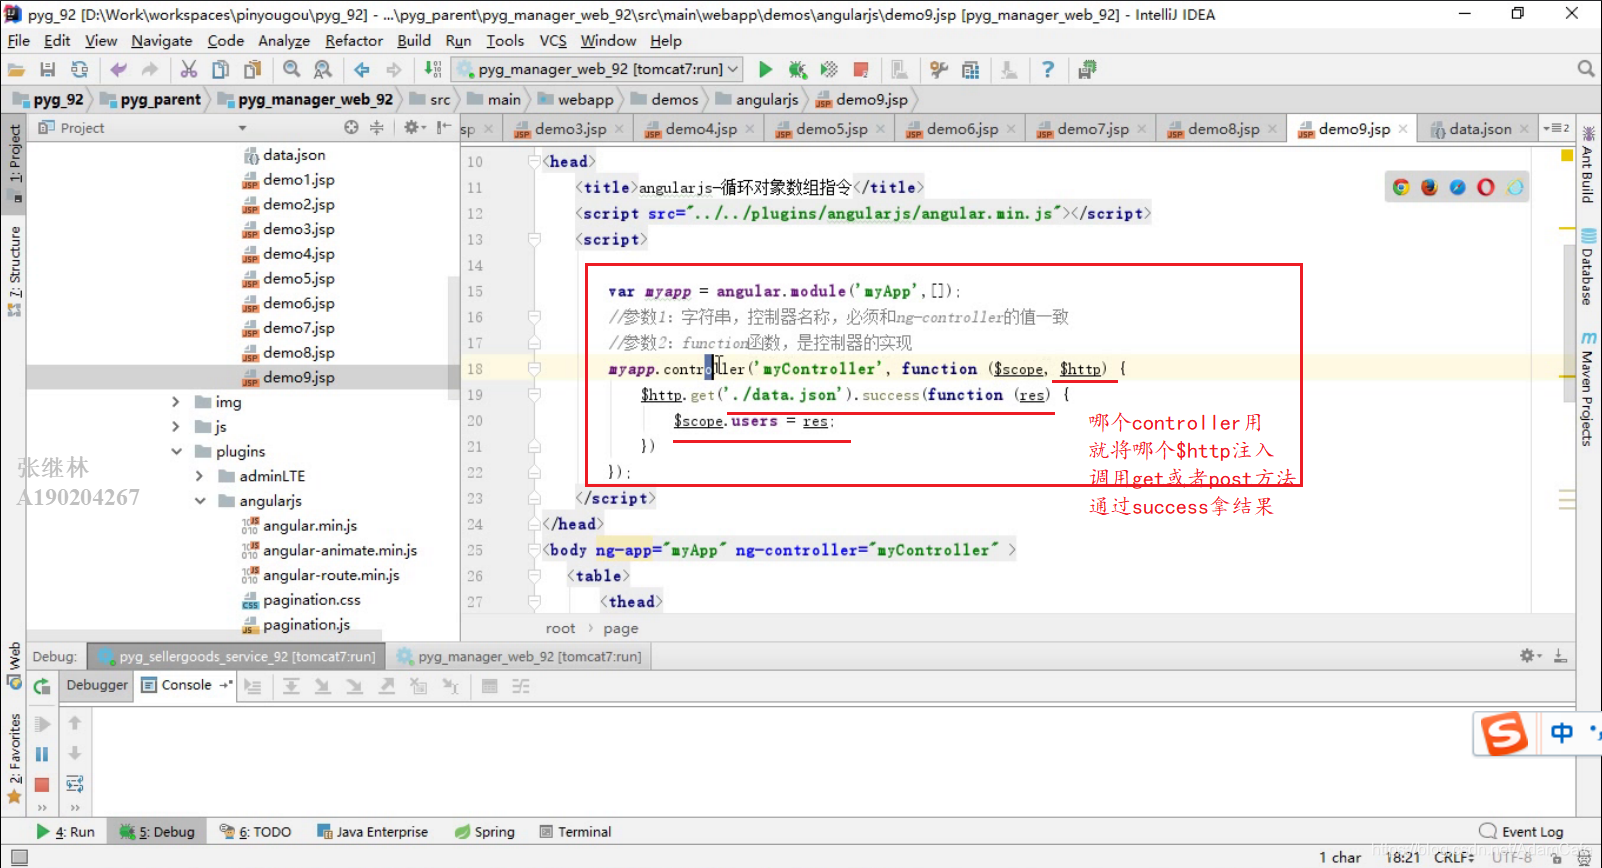Cut selection using the scissors icon
Viewport: 1602px width, 868px height.
coord(188,69)
